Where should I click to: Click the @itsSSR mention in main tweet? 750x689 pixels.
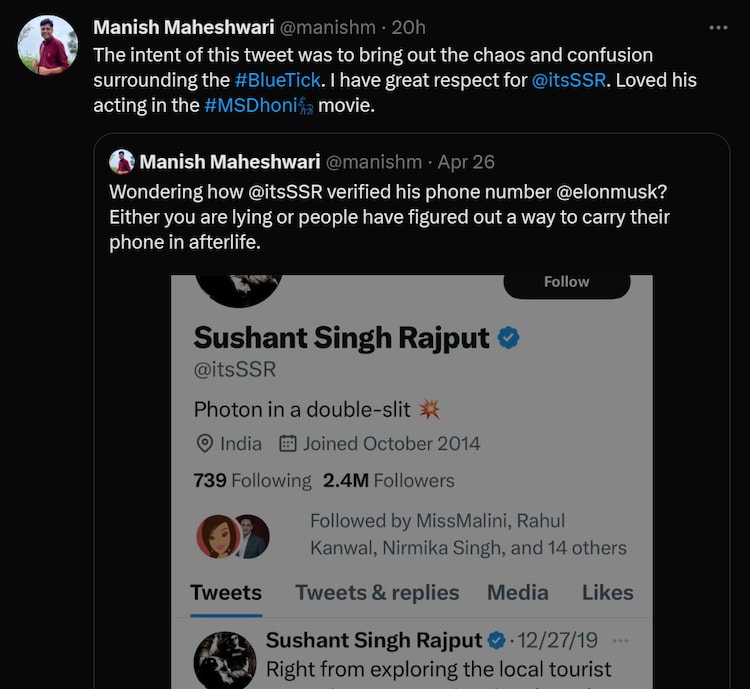tap(569, 80)
